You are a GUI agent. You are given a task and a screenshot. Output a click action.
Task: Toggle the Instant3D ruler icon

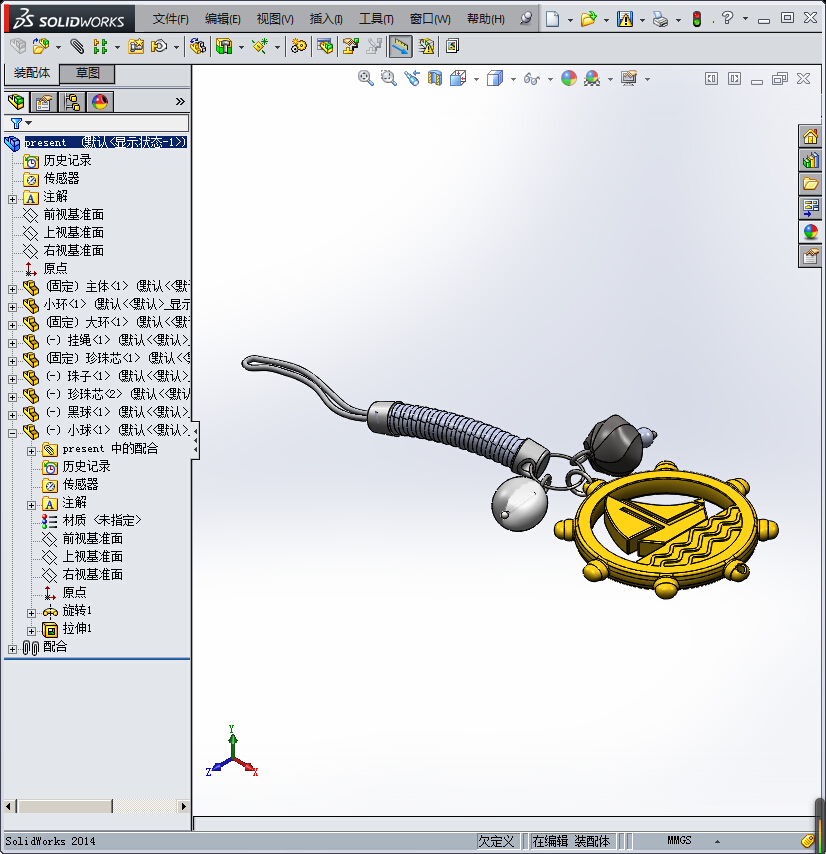click(x=400, y=46)
